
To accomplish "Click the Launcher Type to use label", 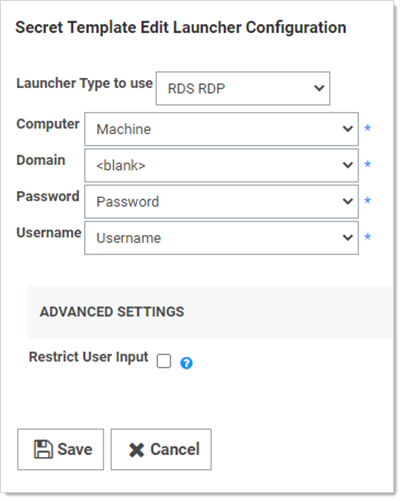I will pyautogui.click(x=85, y=83).
